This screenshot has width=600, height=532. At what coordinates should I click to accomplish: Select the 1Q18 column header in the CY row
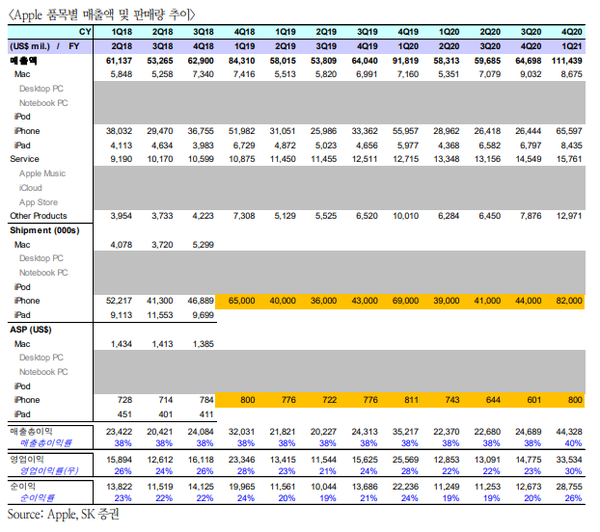(119, 33)
